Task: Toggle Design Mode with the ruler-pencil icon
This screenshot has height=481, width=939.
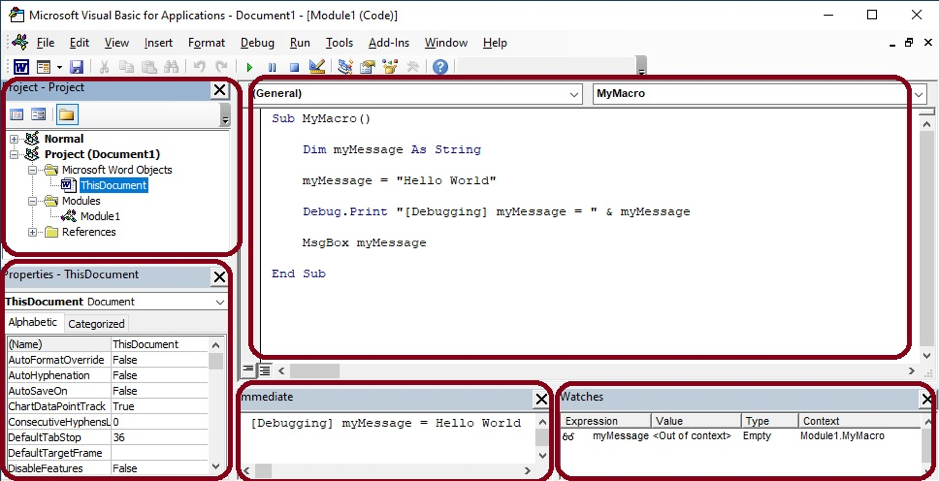Action: point(317,66)
